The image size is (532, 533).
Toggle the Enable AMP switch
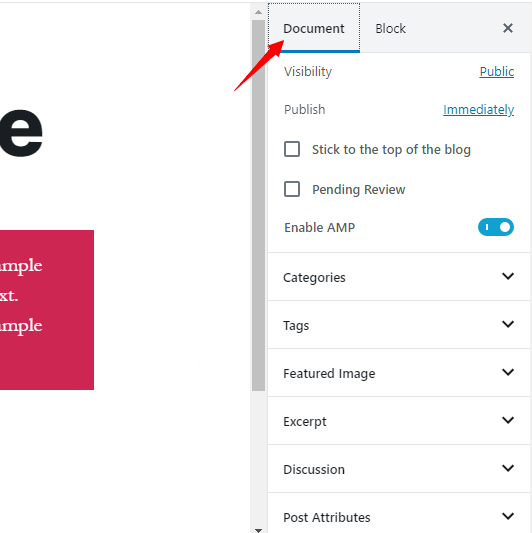point(496,227)
